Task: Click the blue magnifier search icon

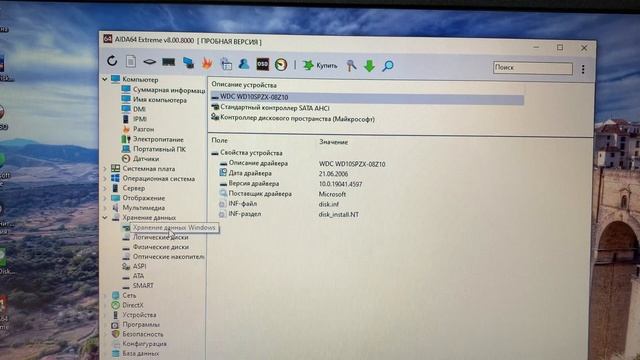Action: point(387,66)
